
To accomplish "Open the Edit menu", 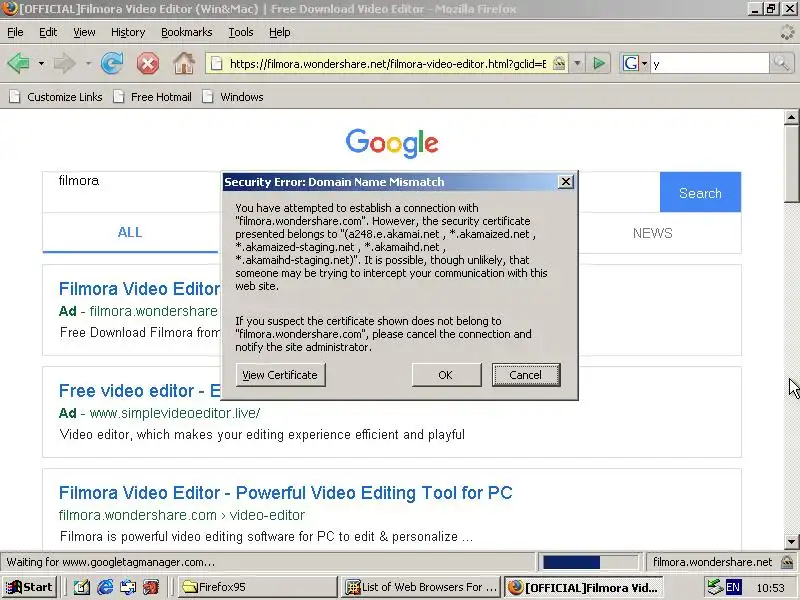I will (48, 32).
